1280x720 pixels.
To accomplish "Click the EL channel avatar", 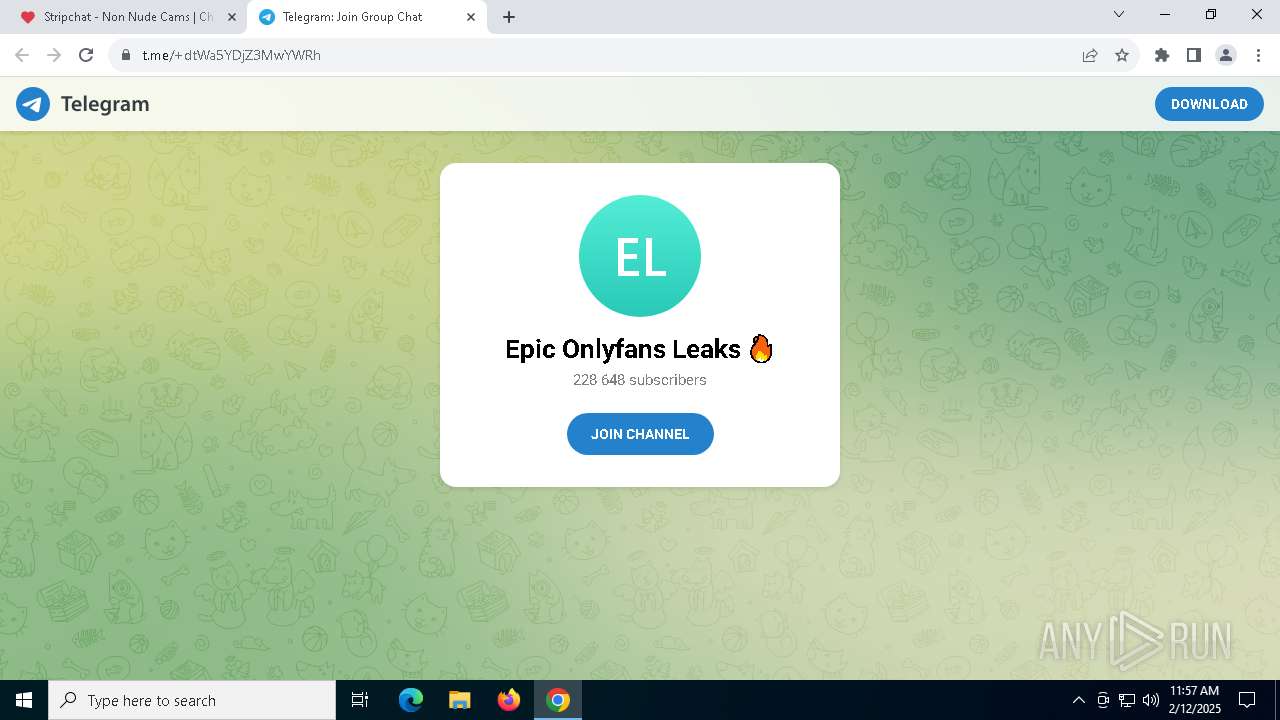I will 640,256.
